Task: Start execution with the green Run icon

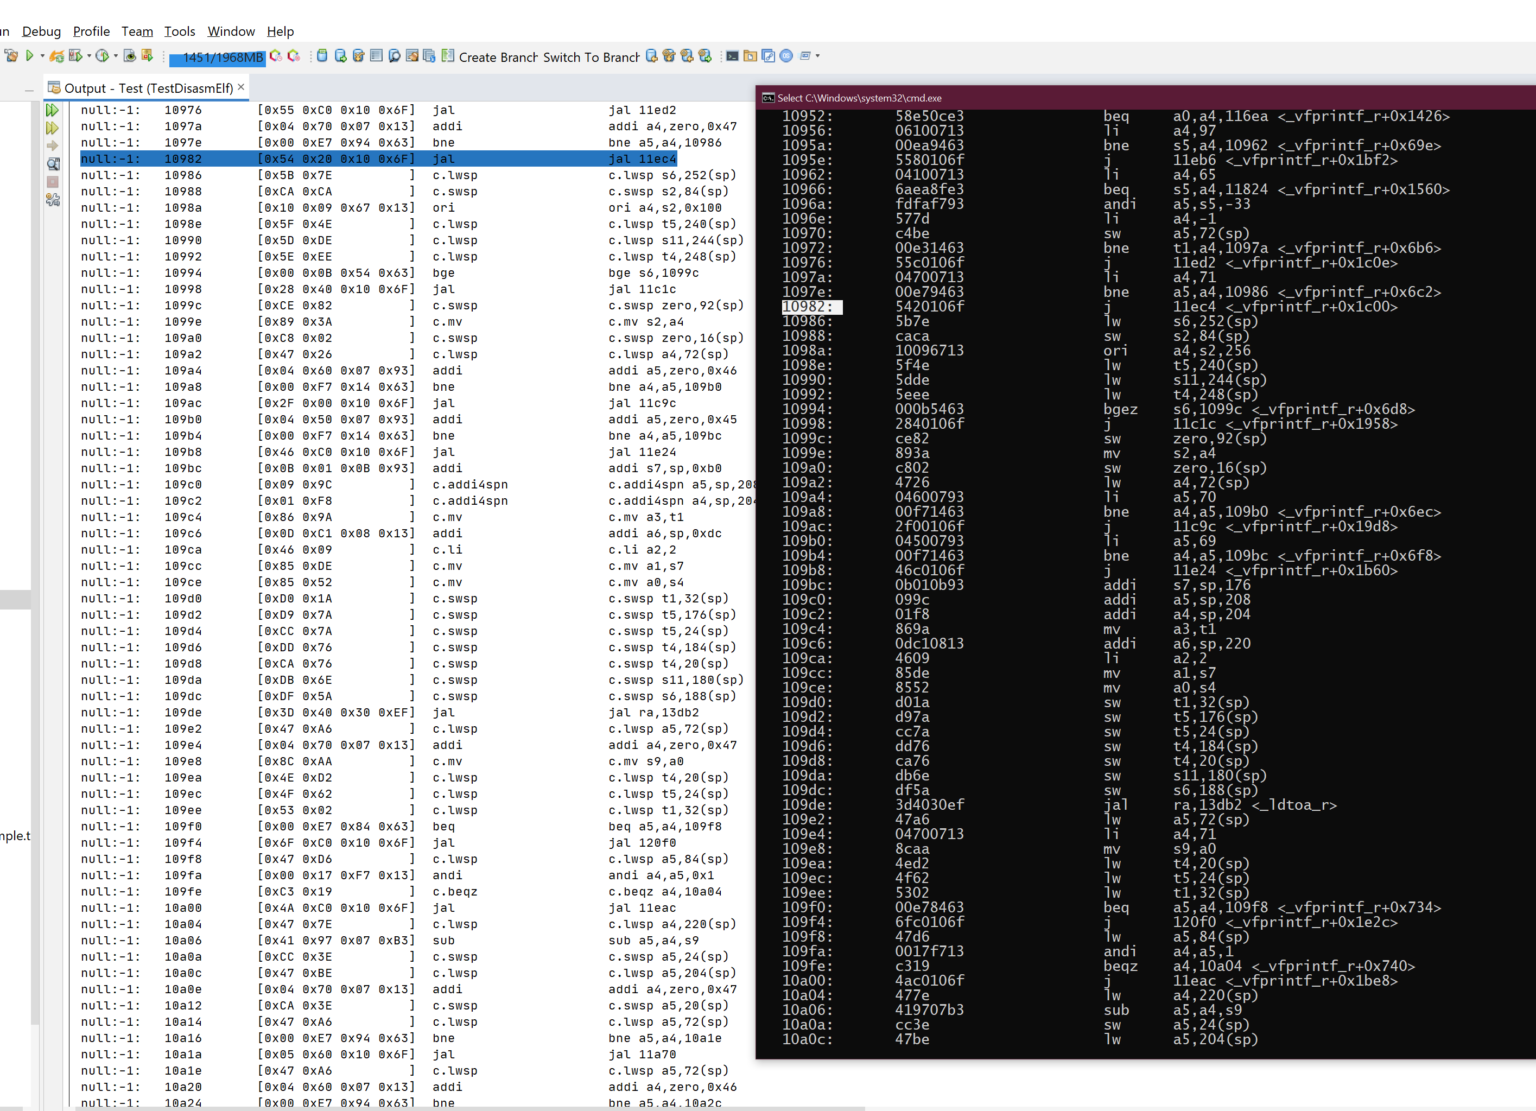Action: tap(30, 55)
